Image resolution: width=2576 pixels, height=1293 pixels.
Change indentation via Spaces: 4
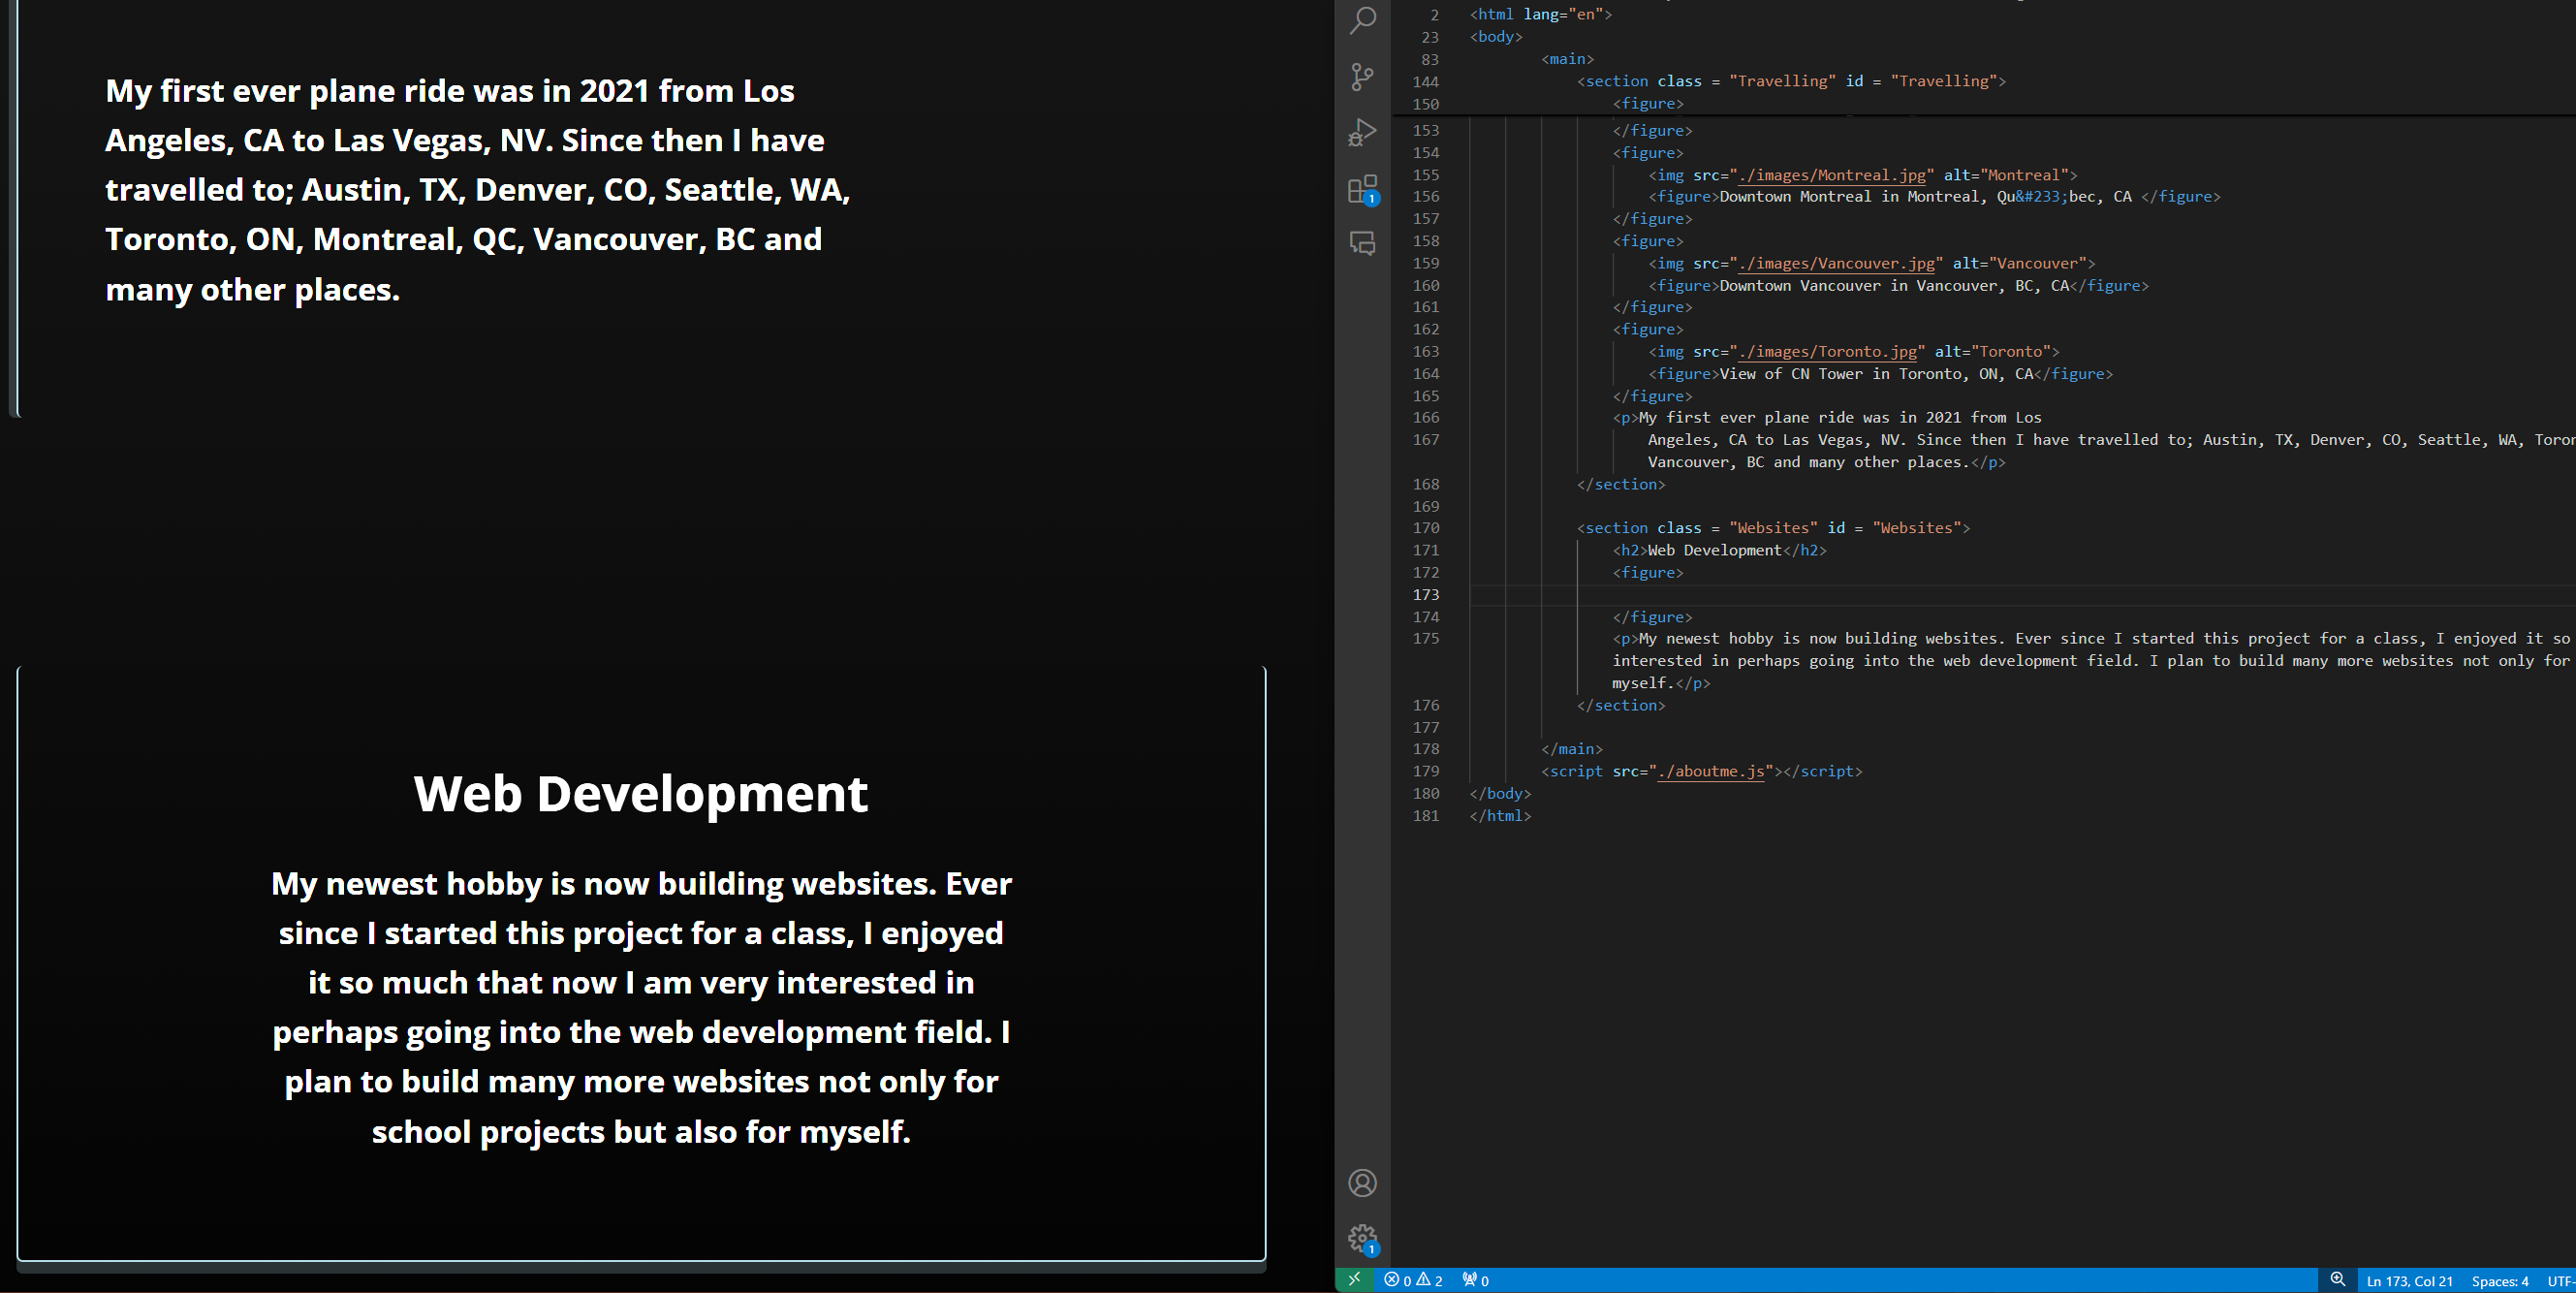[2500, 1281]
